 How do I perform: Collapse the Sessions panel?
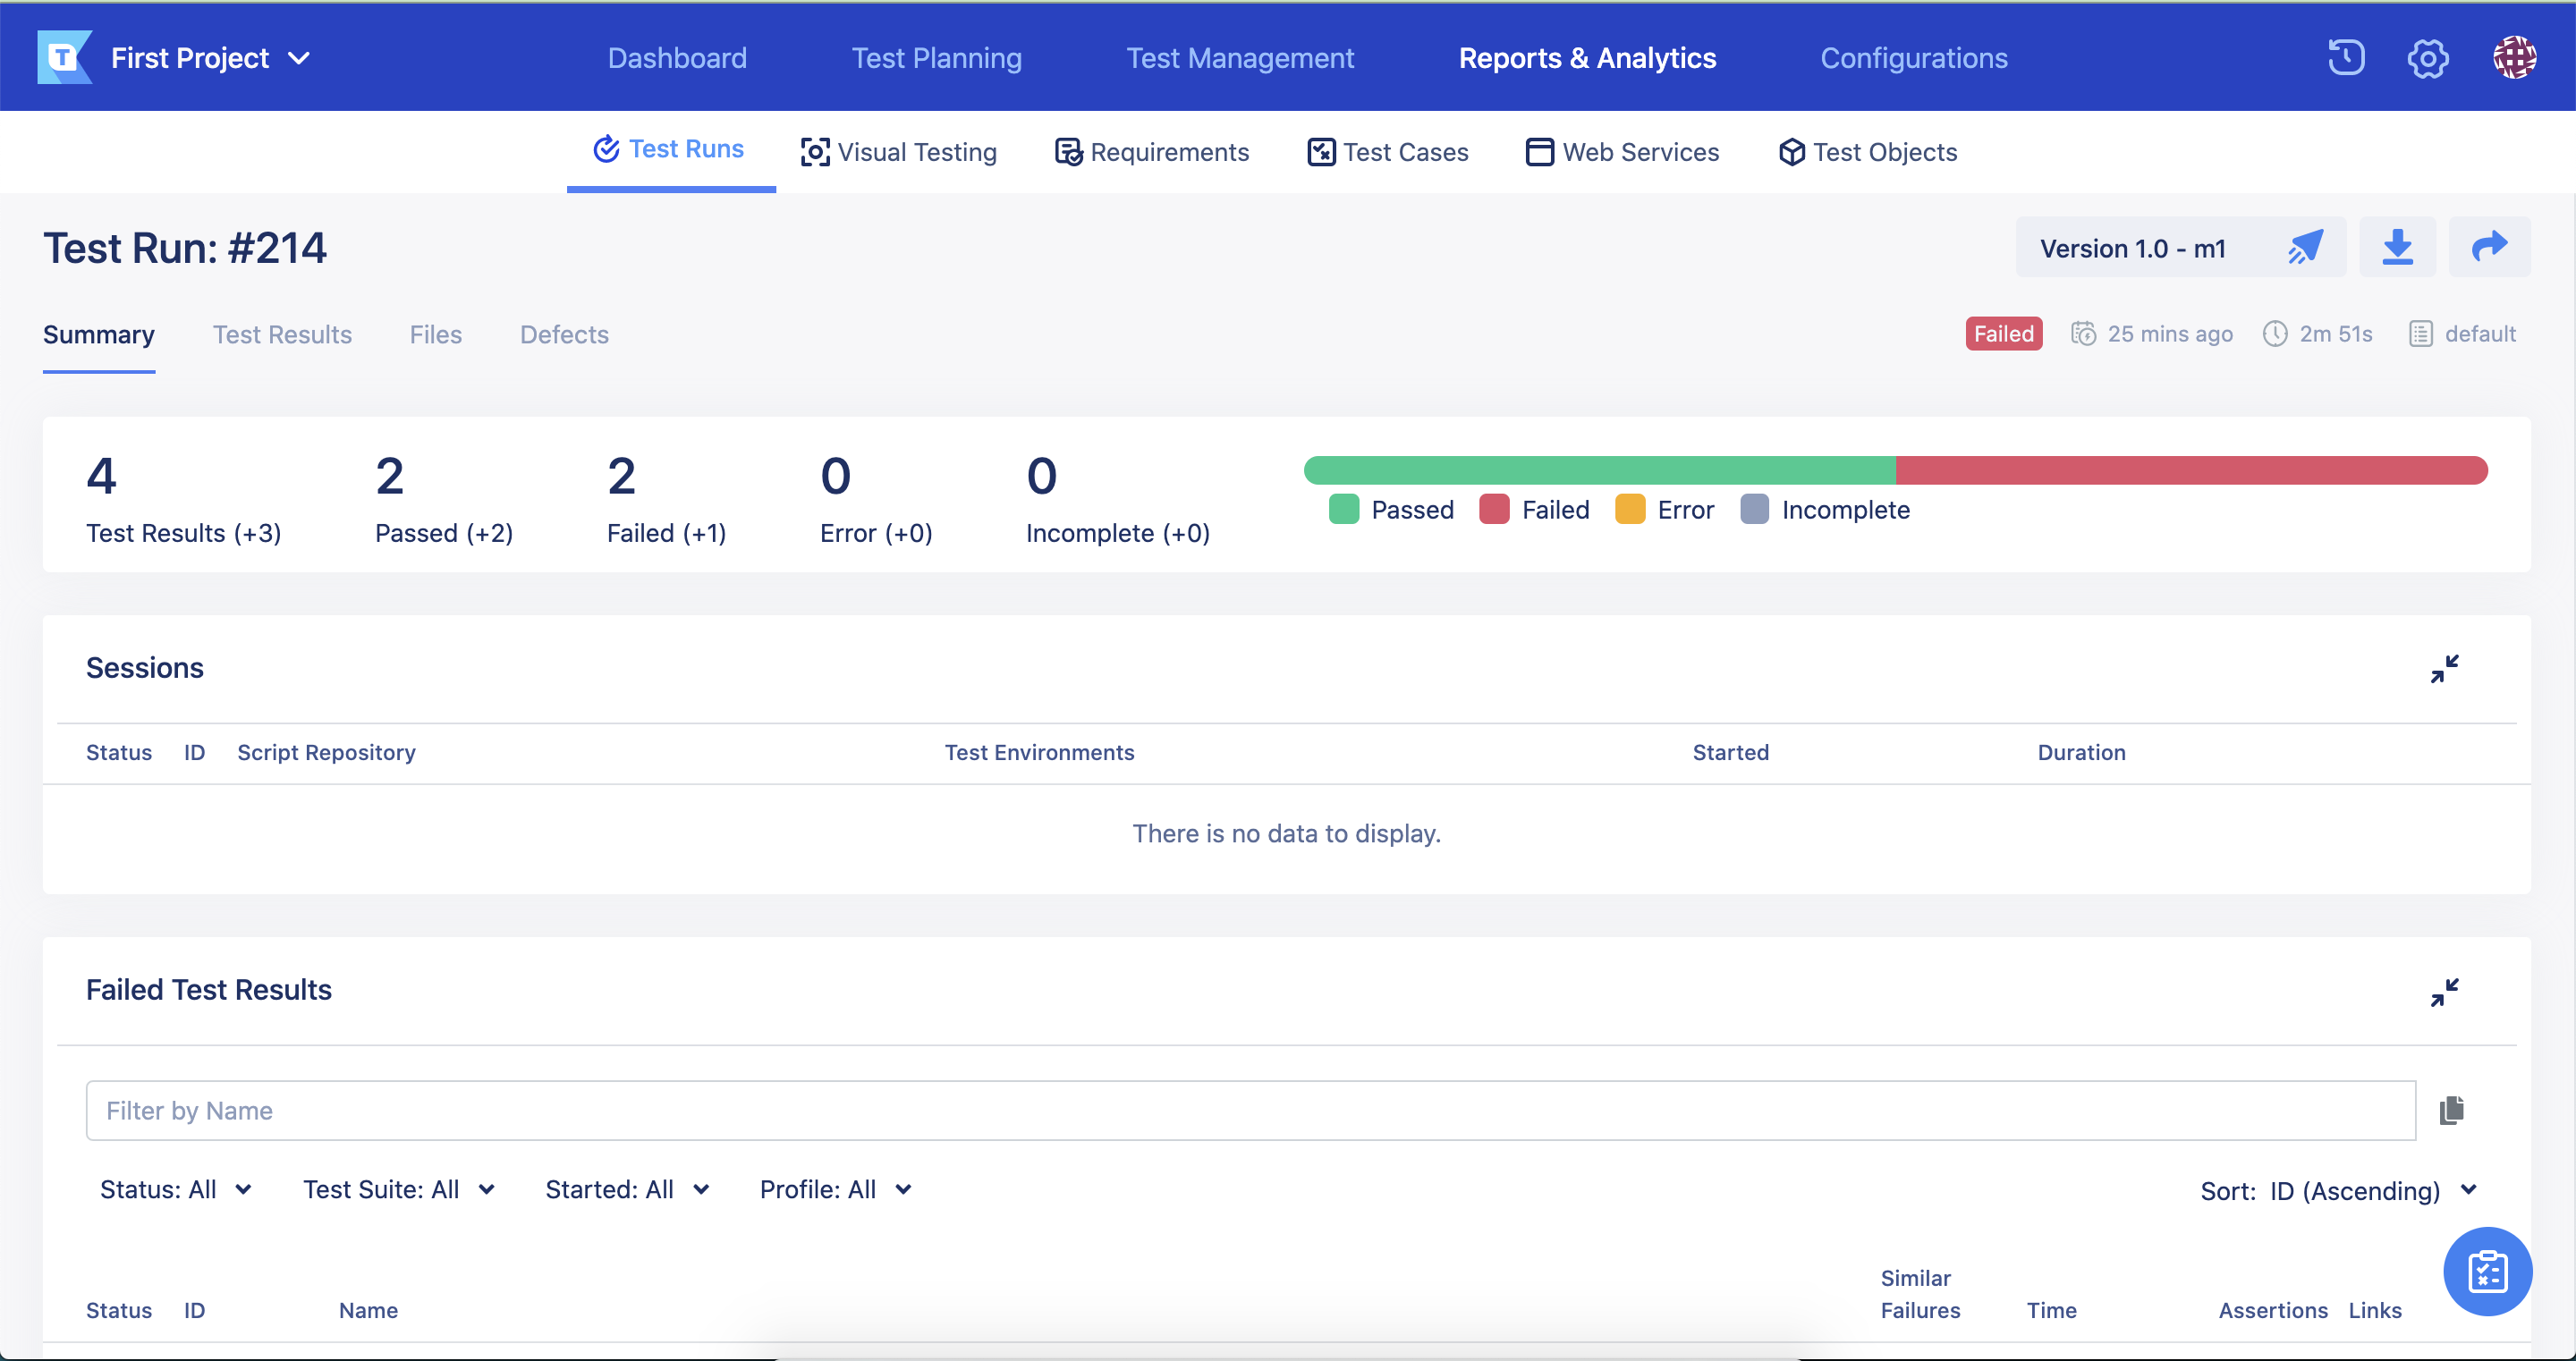[x=2444, y=669]
